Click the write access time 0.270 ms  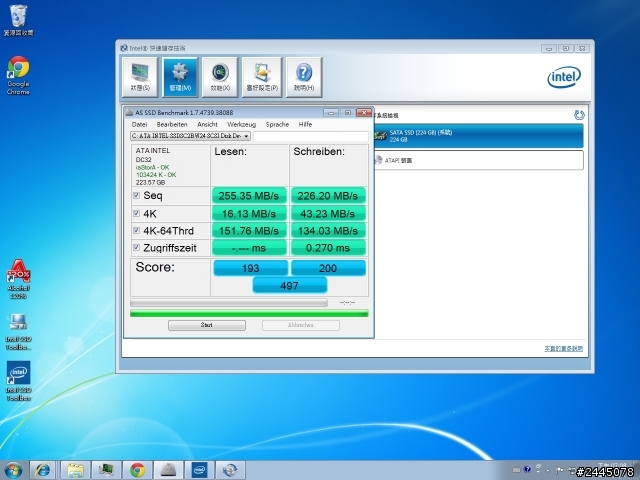click(x=328, y=248)
